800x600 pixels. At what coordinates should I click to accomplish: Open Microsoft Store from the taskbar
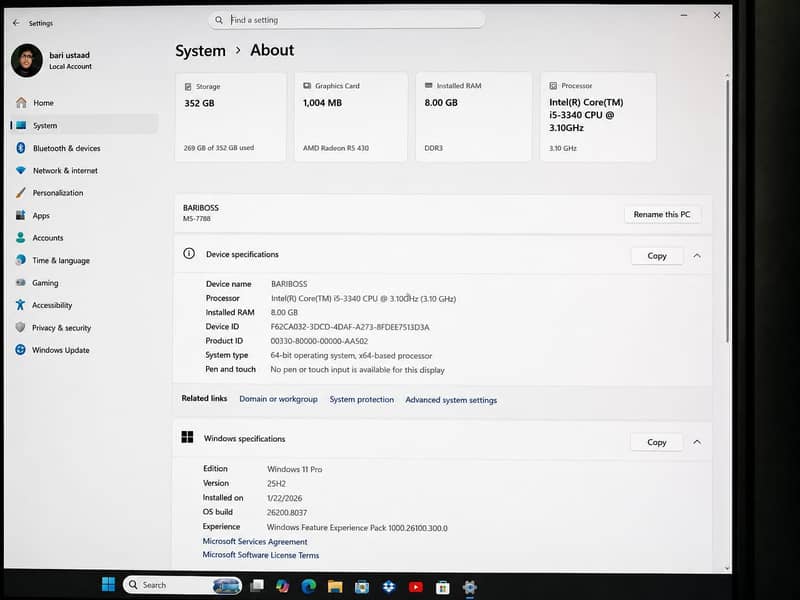442,588
